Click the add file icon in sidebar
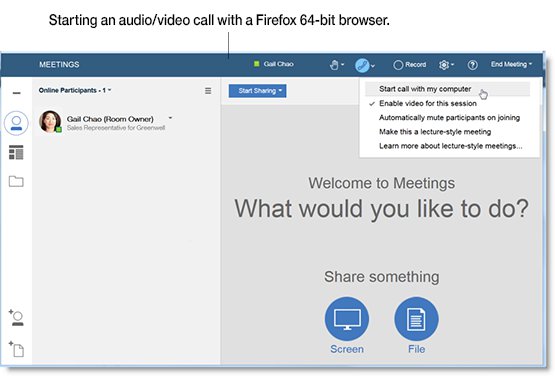555x376 pixels. [x=16, y=349]
